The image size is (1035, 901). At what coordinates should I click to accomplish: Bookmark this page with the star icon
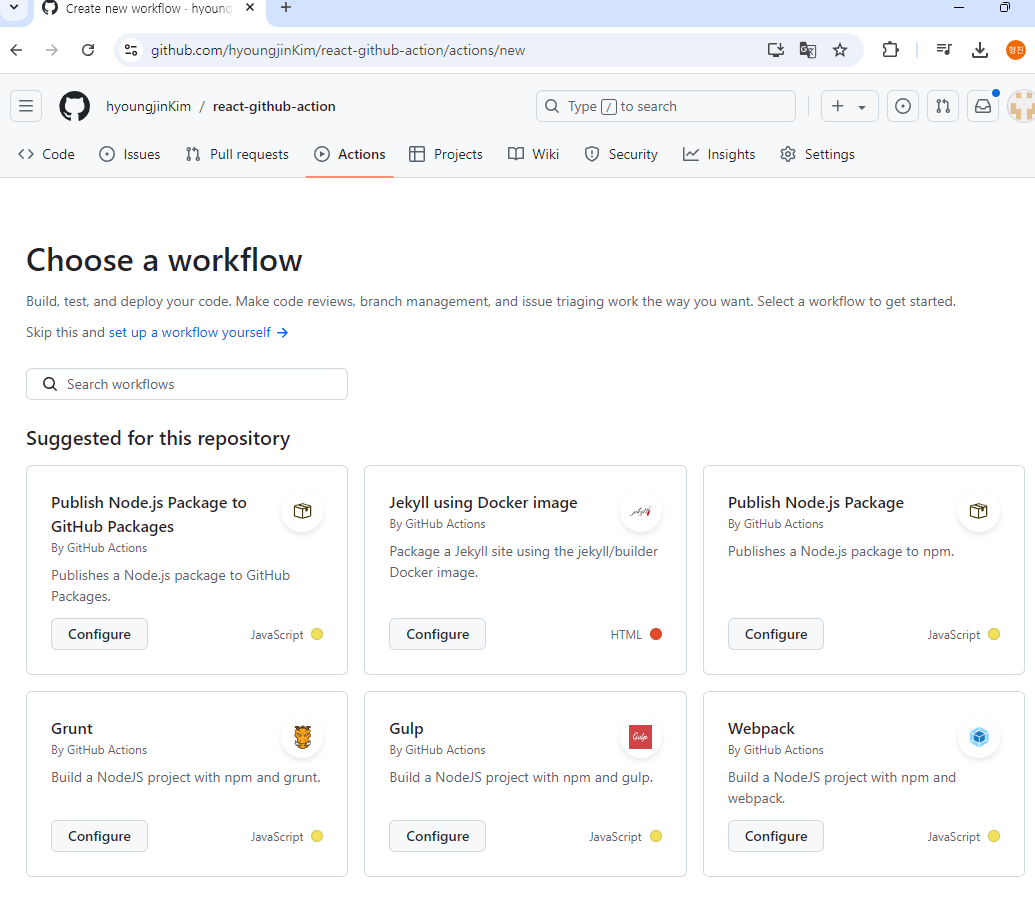pyautogui.click(x=840, y=50)
